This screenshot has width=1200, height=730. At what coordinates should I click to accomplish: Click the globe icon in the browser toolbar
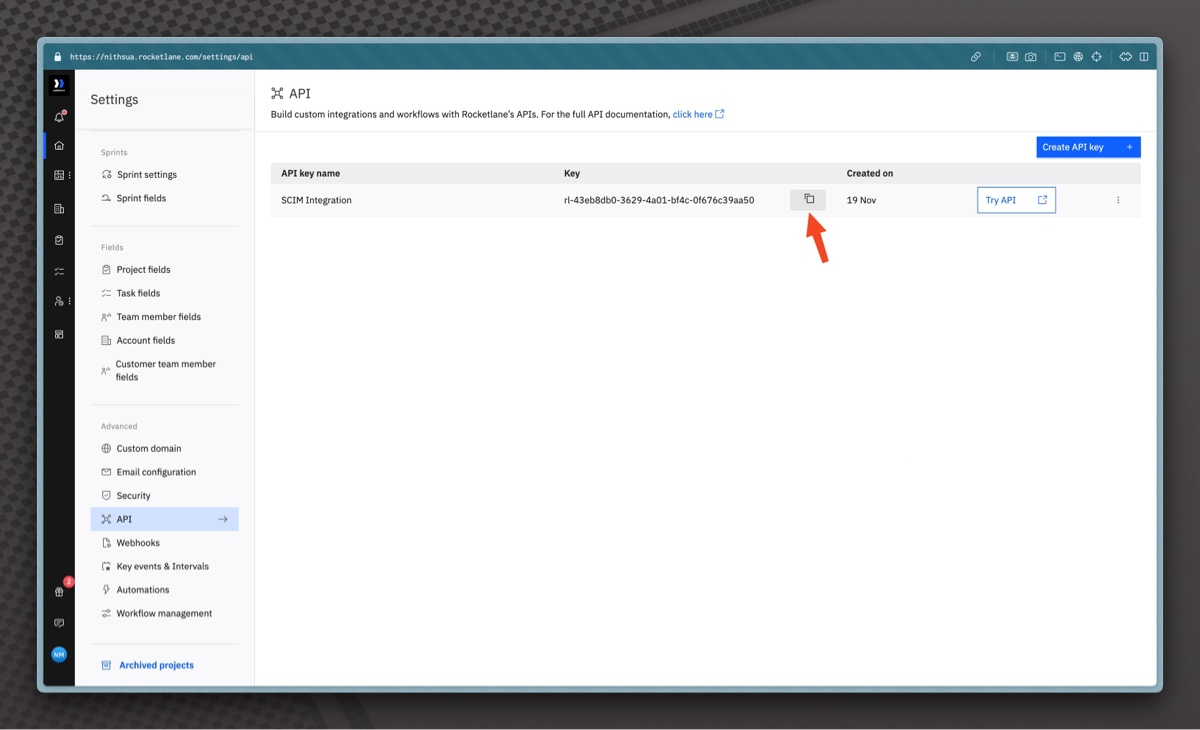point(1078,57)
